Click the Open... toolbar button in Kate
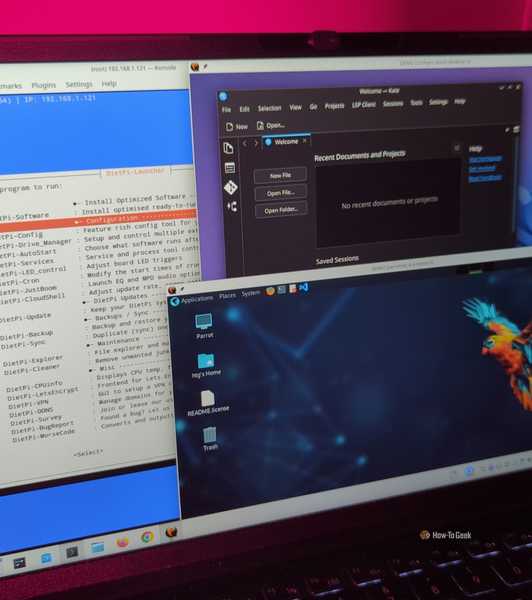Viewport: 532px width, 600px height. pos(271,126)
